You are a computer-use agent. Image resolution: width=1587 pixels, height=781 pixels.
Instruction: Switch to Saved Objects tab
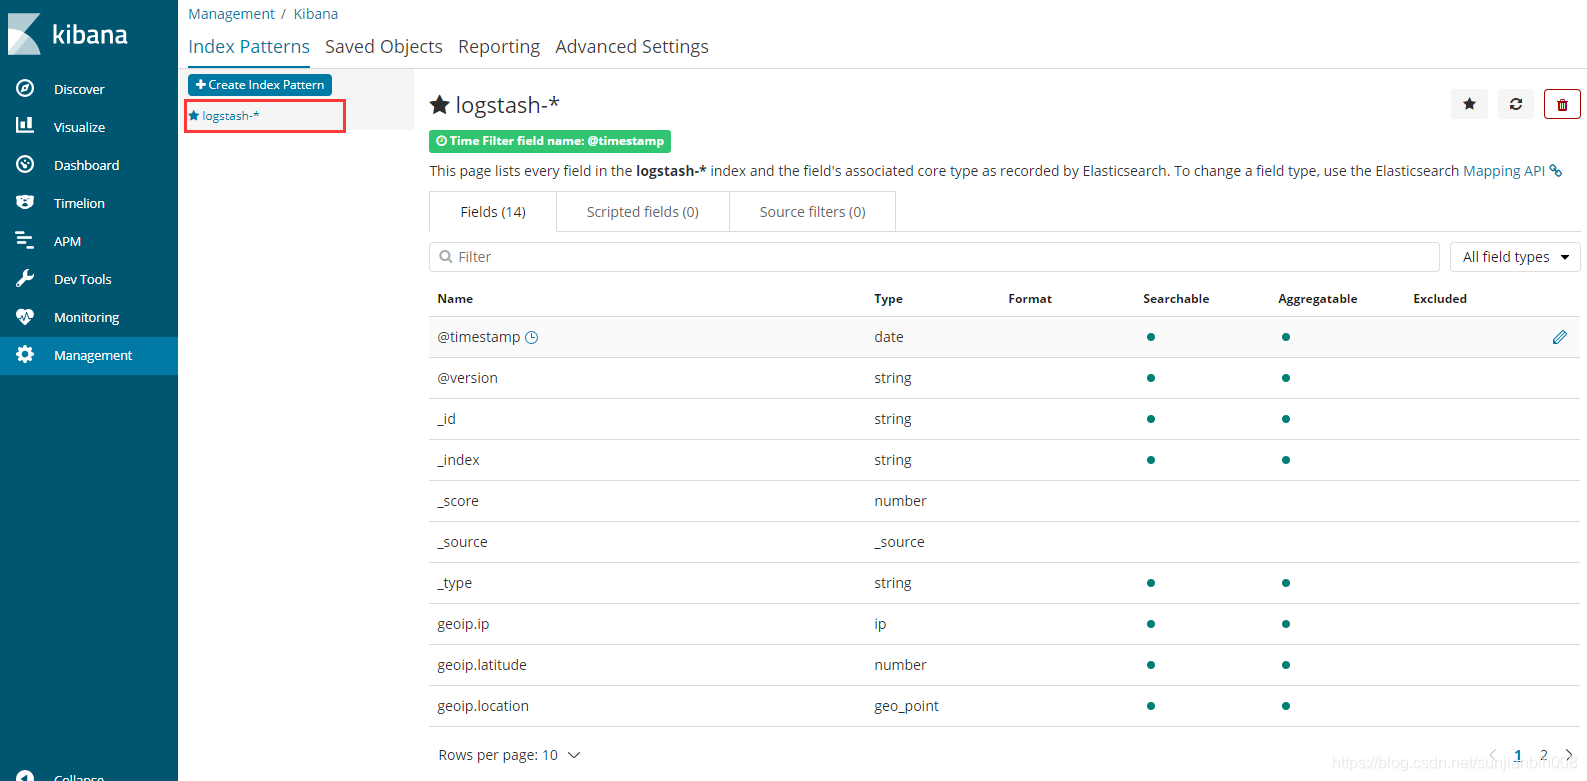tap(384, 47)
